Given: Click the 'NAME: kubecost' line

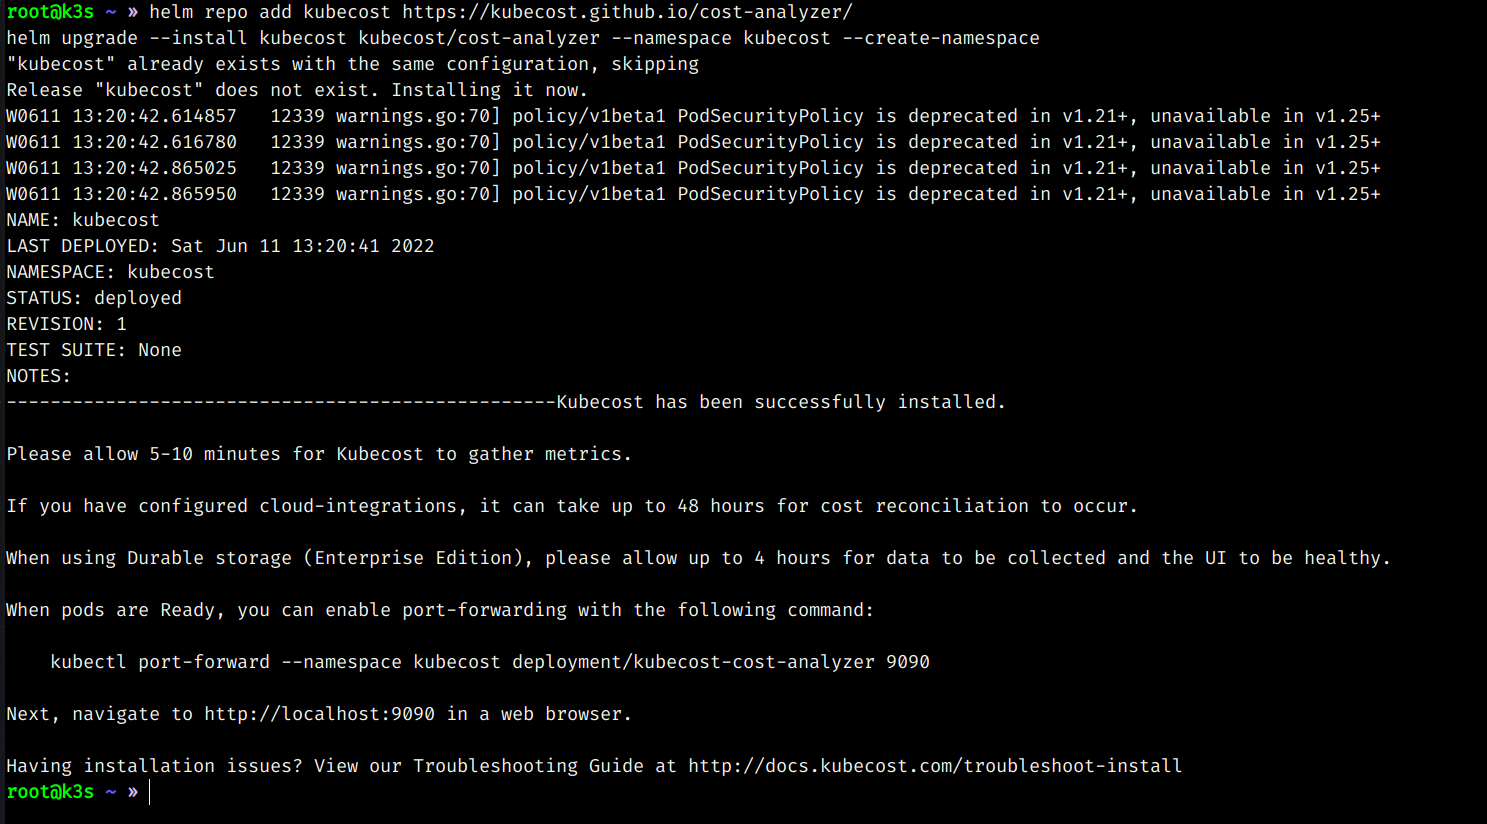Looking at the screenshot, I should [83, 220].
